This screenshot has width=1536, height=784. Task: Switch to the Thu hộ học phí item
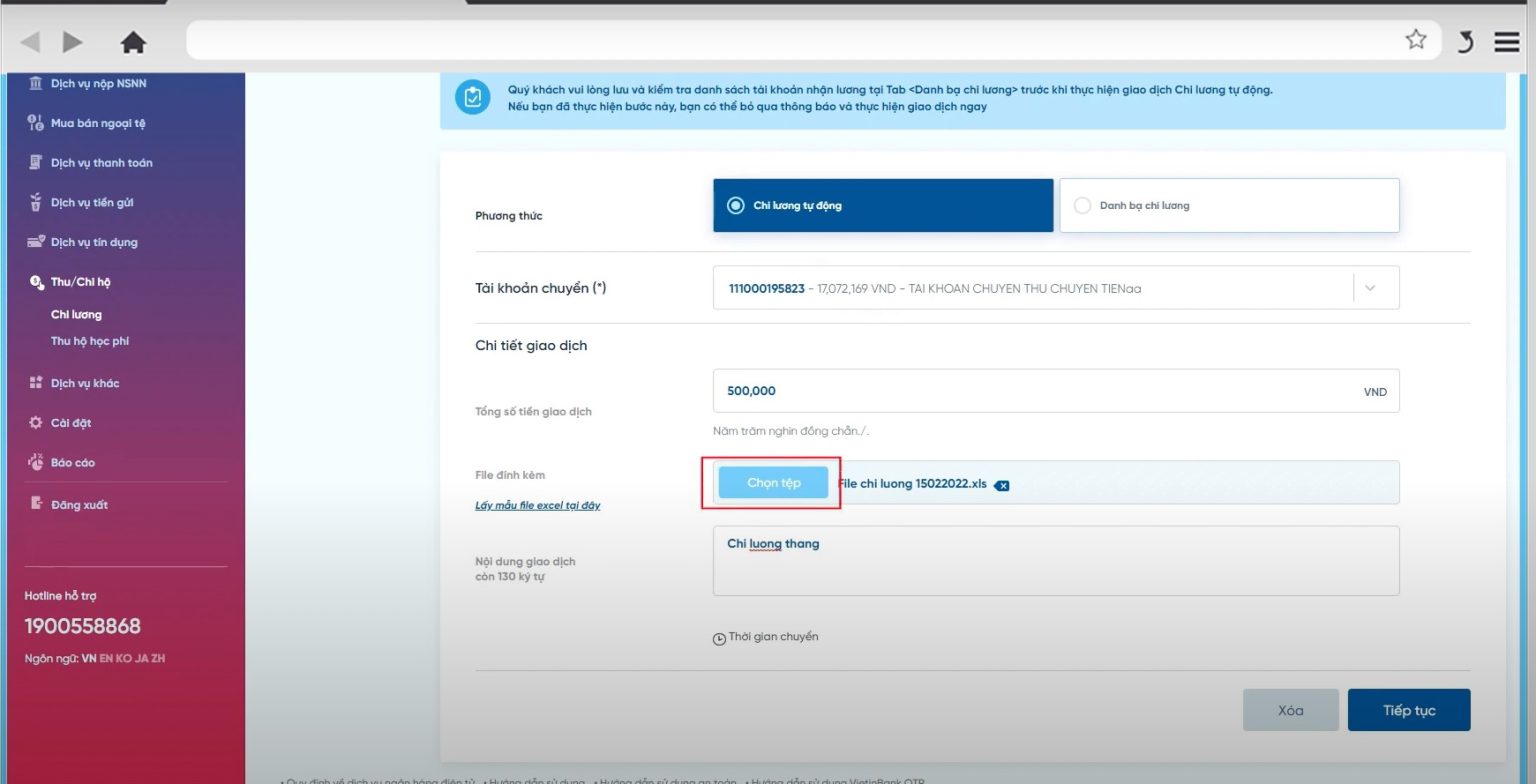(x=90, y=340)
